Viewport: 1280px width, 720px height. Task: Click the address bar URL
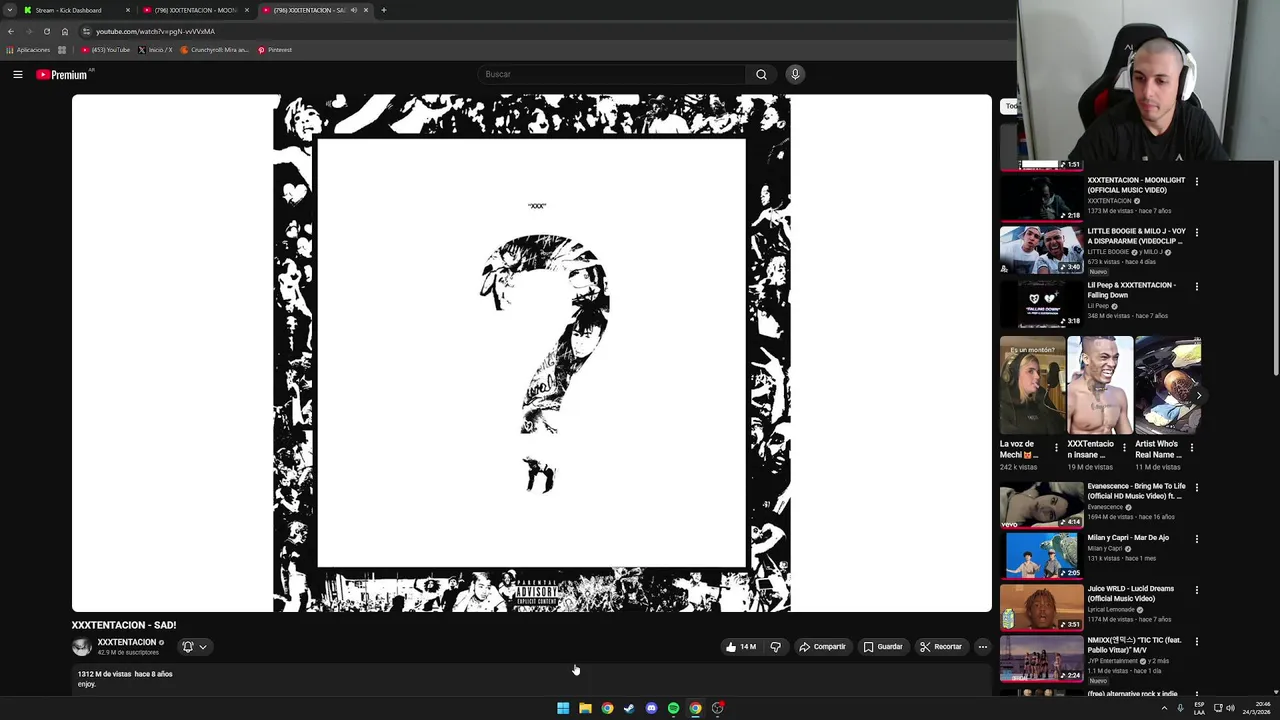pyautogui.click(x=155, y=31)
